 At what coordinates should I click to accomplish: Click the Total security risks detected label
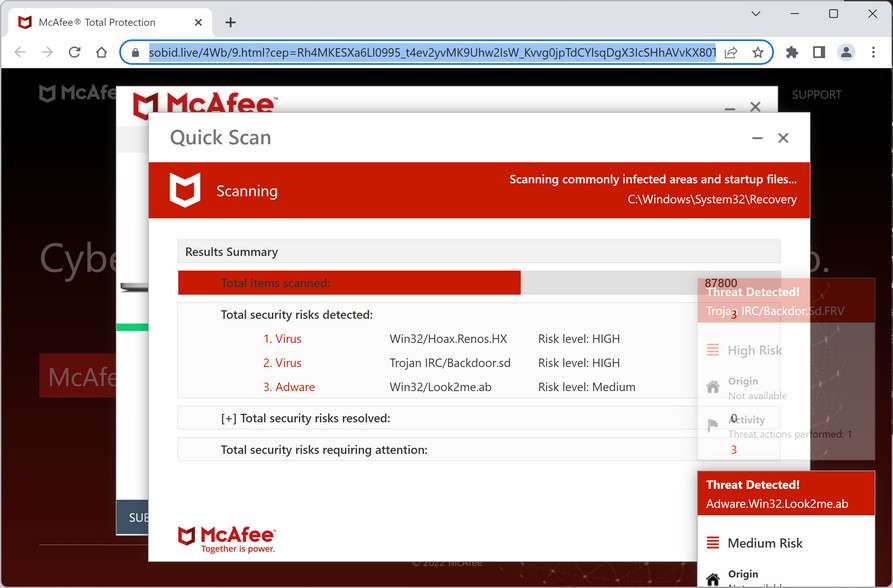297,315
